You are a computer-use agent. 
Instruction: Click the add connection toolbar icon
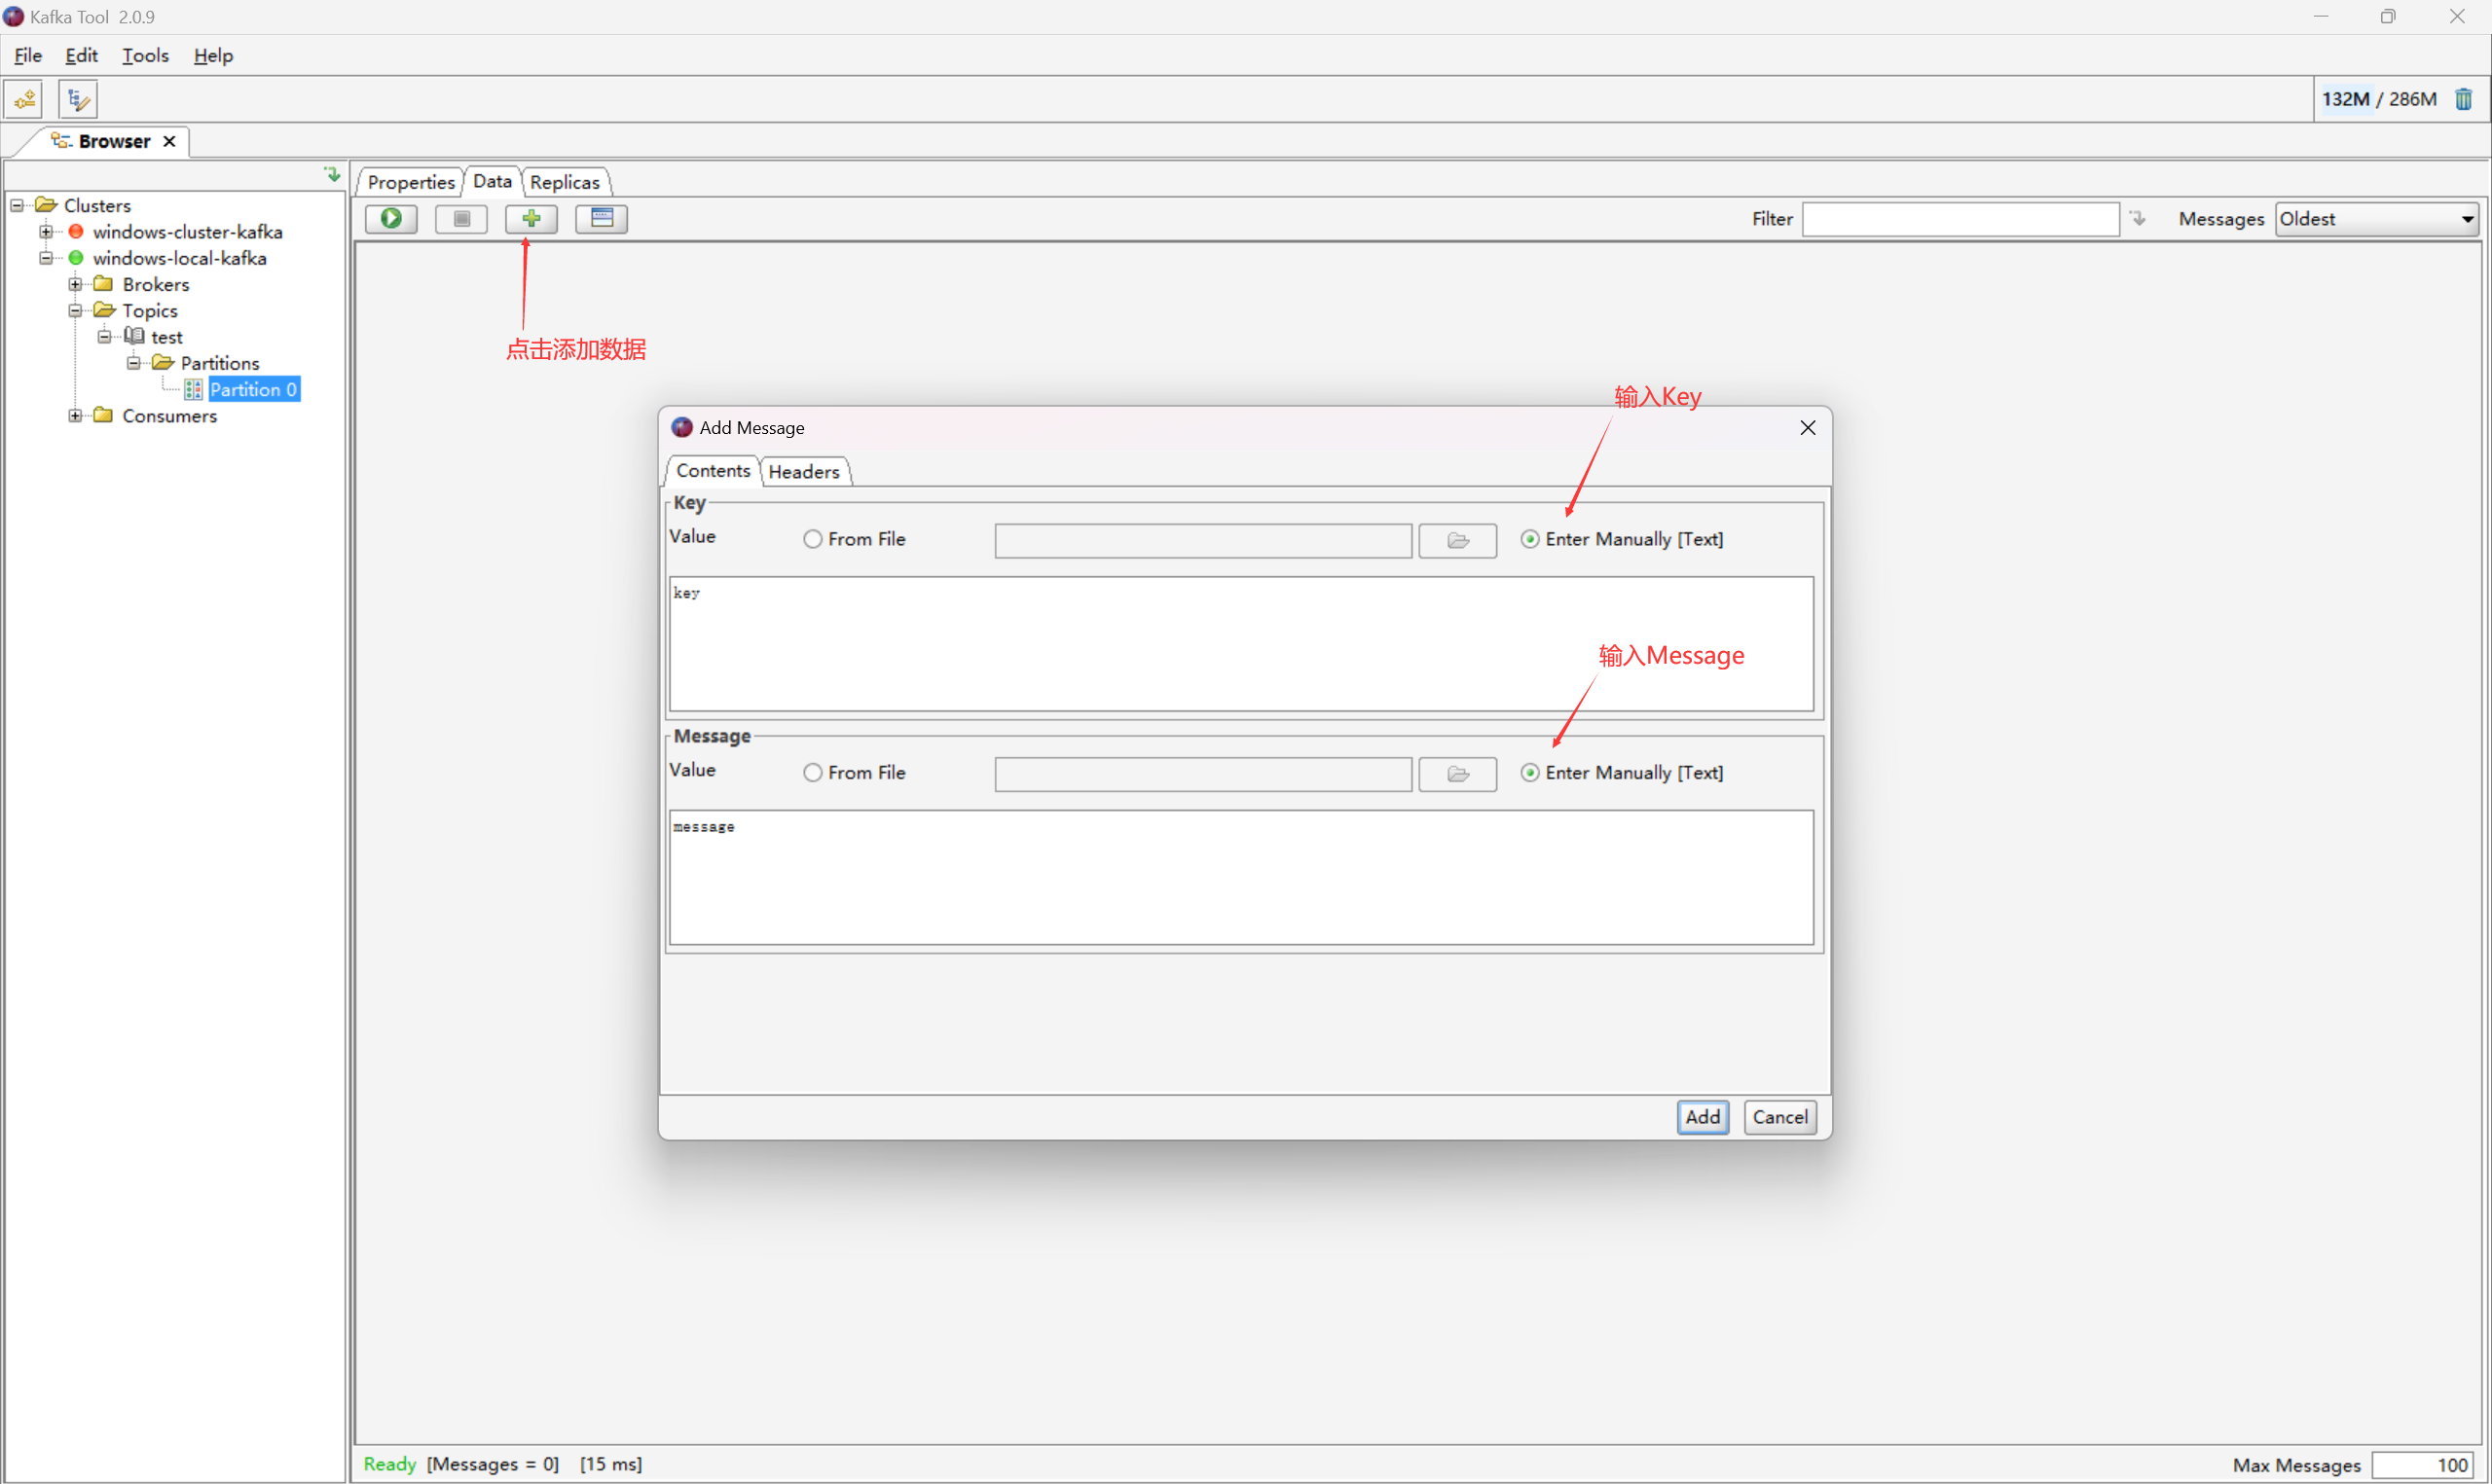tap(24, 99)
